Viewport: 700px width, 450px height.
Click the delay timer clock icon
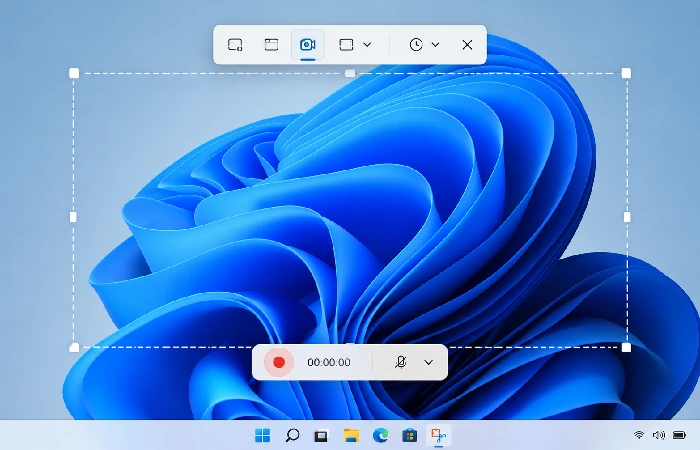tap(416, 45)
